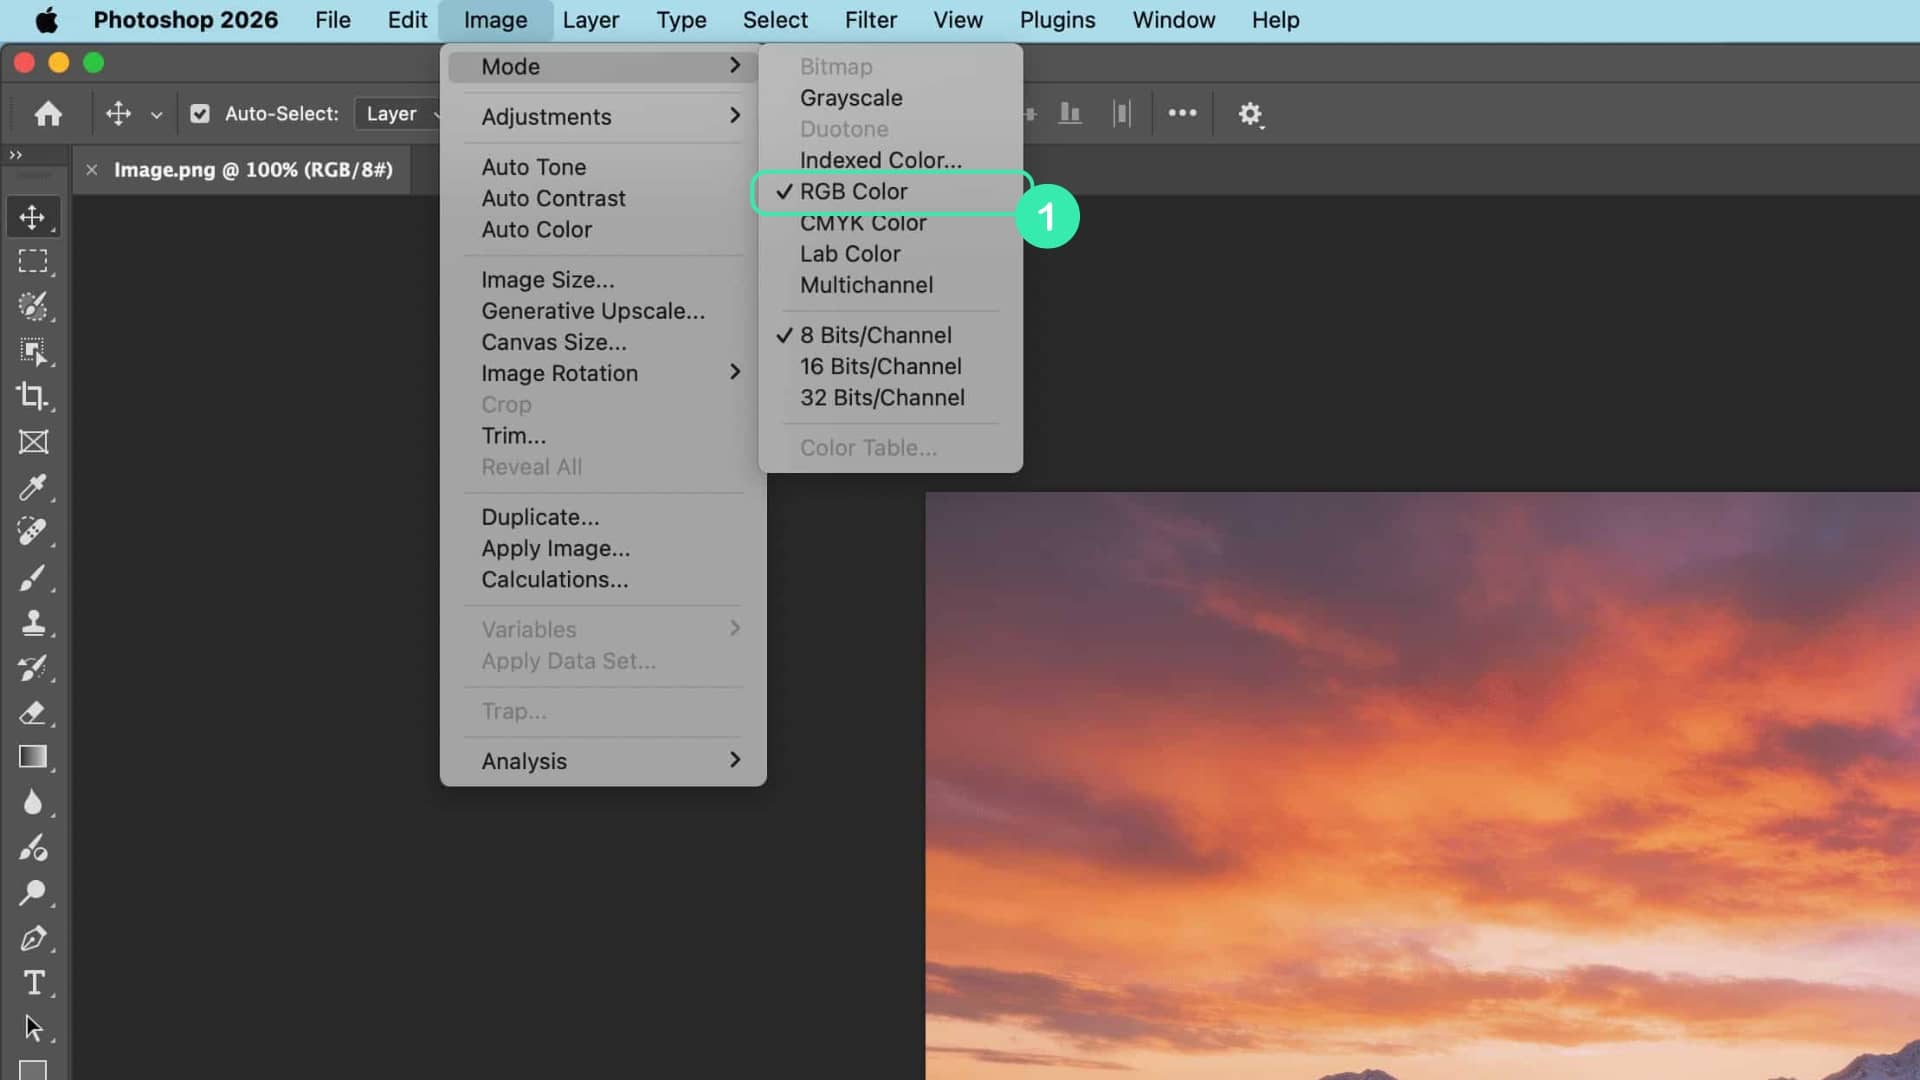Open the Window menu
Screen dimensions: 1920x1080
(1173, 20)
